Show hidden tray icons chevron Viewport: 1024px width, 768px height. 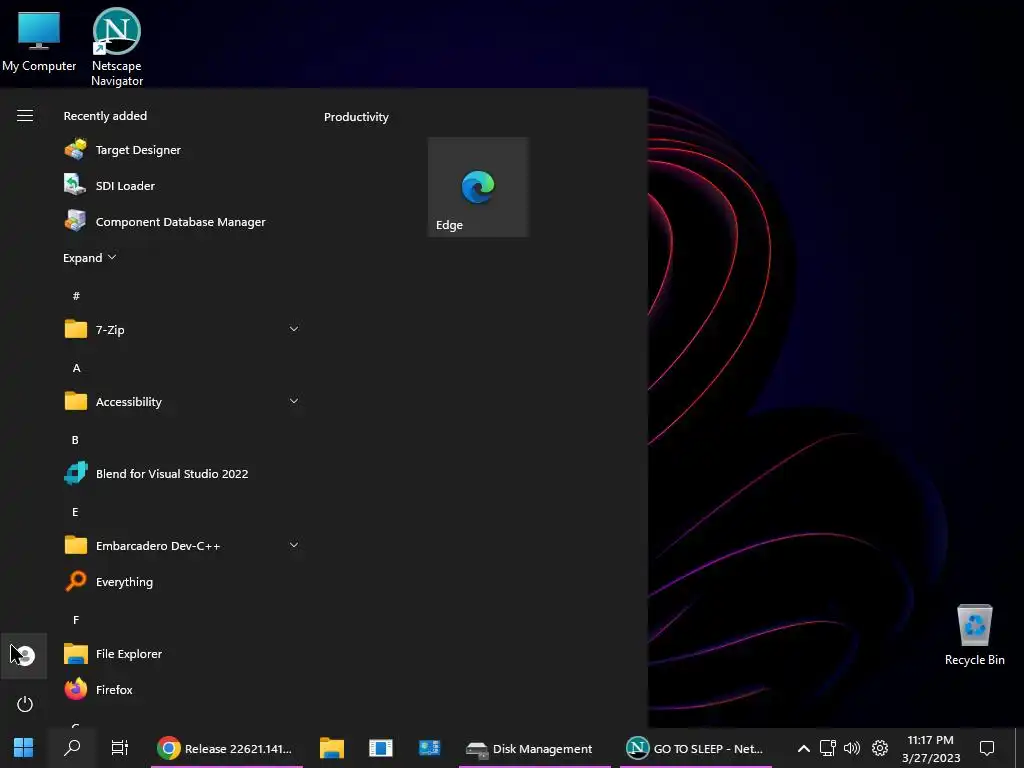[x=804, y=748]
